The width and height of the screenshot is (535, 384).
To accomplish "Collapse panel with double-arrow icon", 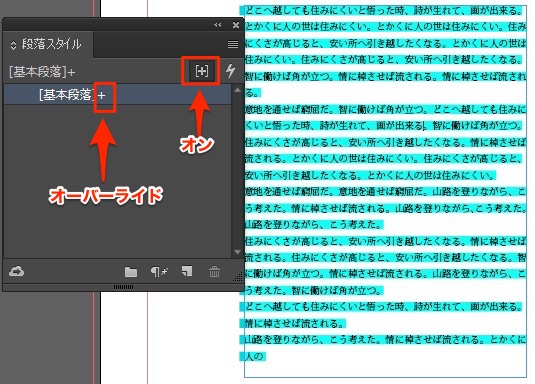I will coord(218,25).
